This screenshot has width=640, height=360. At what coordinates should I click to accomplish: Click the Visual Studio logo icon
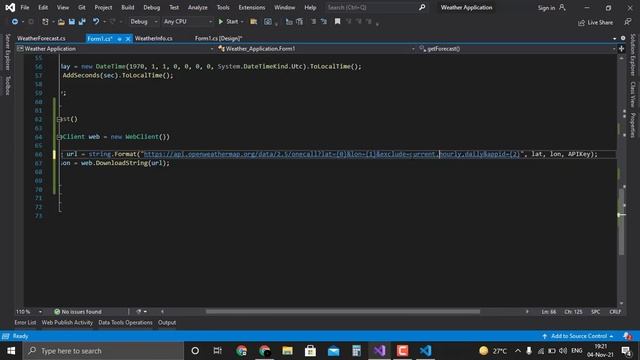pos(10,7)
